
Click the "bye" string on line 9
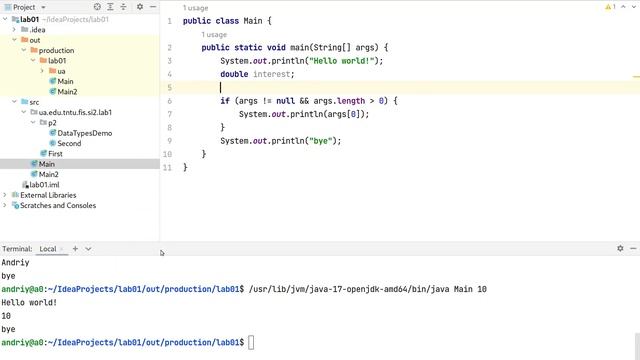(320, 141)
